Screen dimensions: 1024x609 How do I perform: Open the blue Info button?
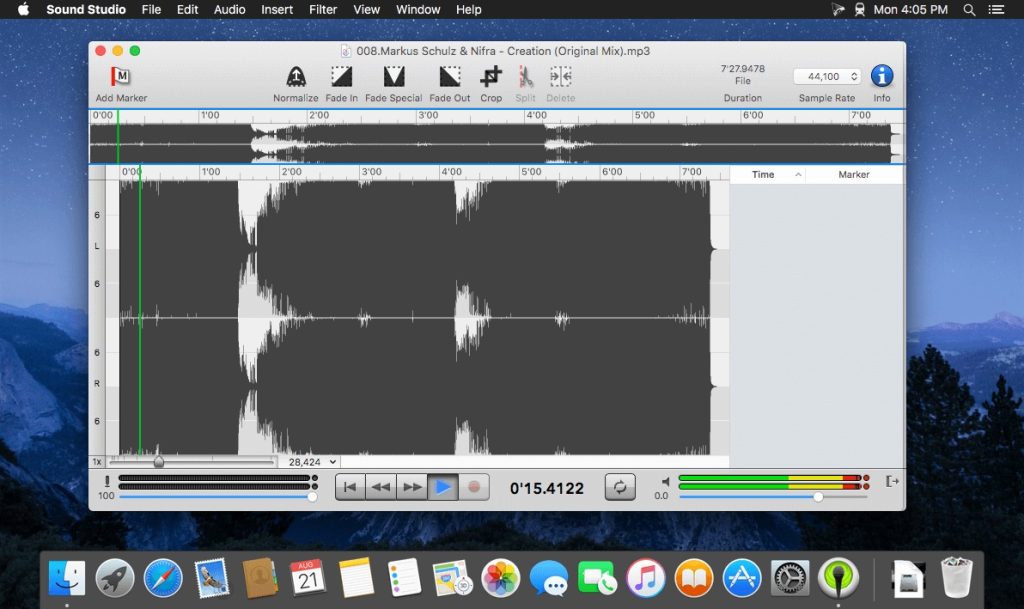coord(881,76)
